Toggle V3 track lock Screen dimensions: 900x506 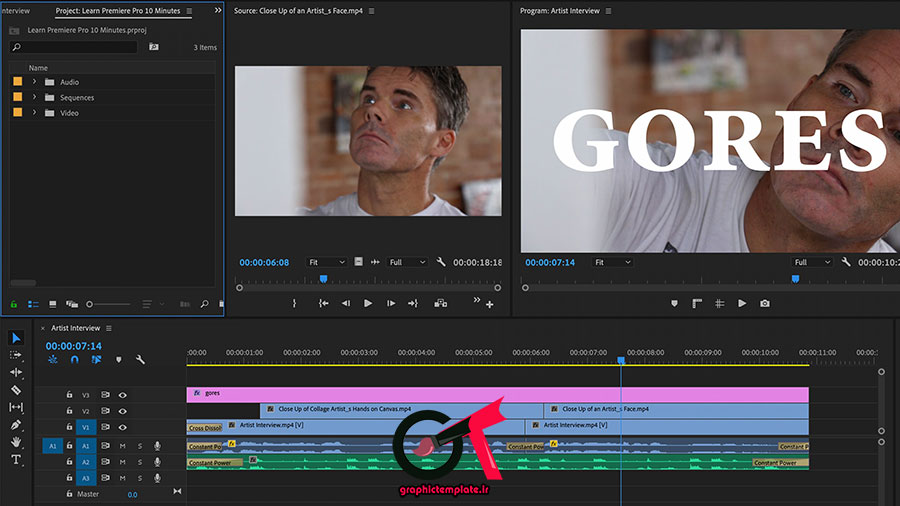pyautogui.click(x=69, y=395)
